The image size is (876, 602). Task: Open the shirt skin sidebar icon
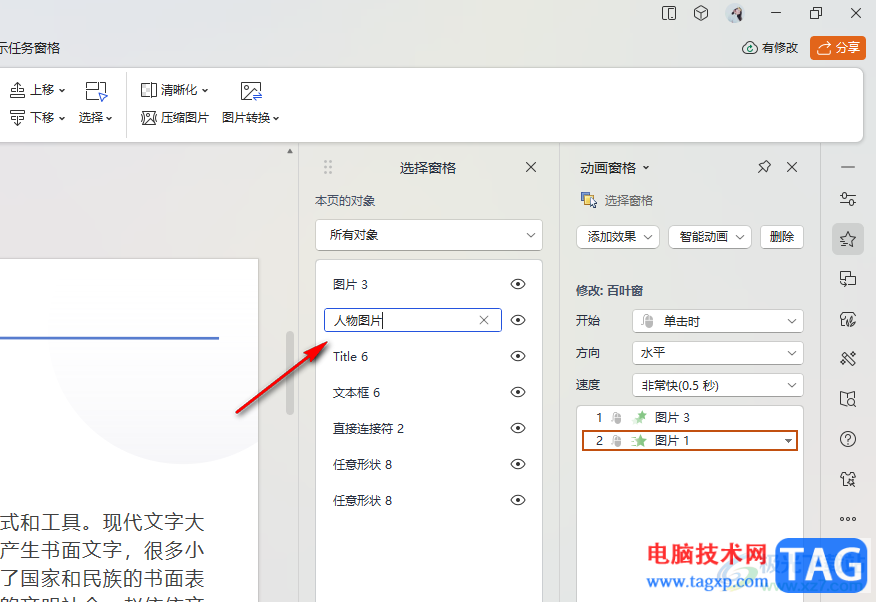click(x=848, y=479)
